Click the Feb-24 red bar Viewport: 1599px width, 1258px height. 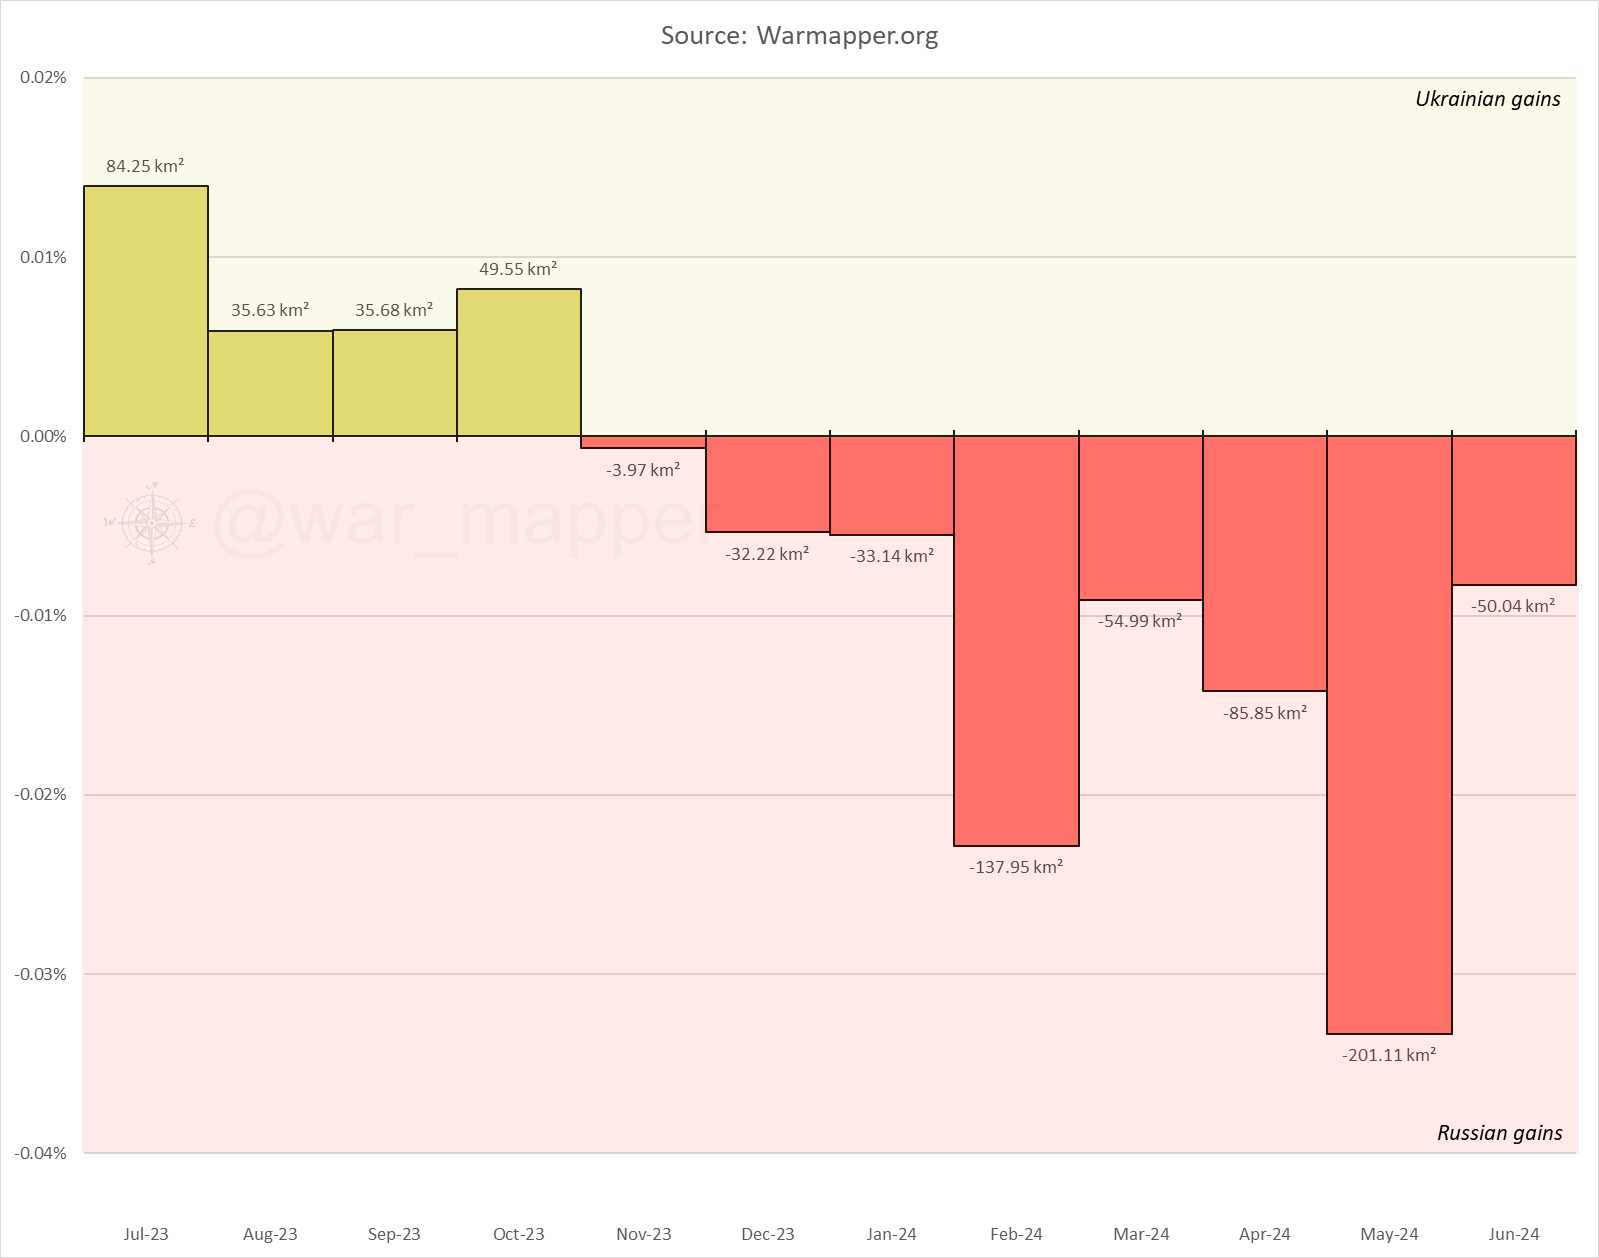tap(1016, 641)
